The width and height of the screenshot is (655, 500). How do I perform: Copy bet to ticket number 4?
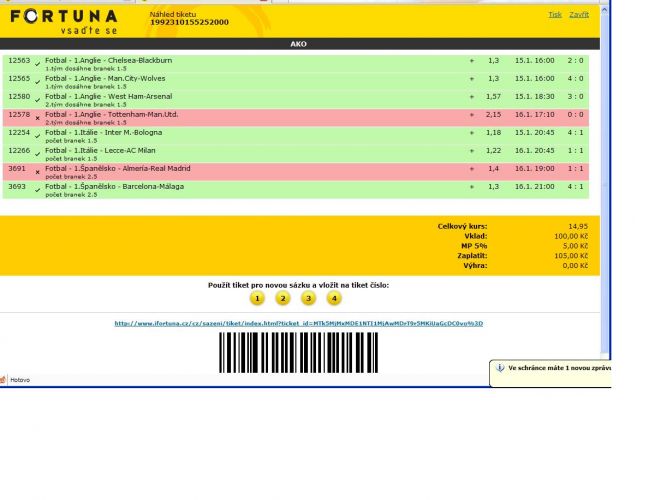click(x=334, y=298)
